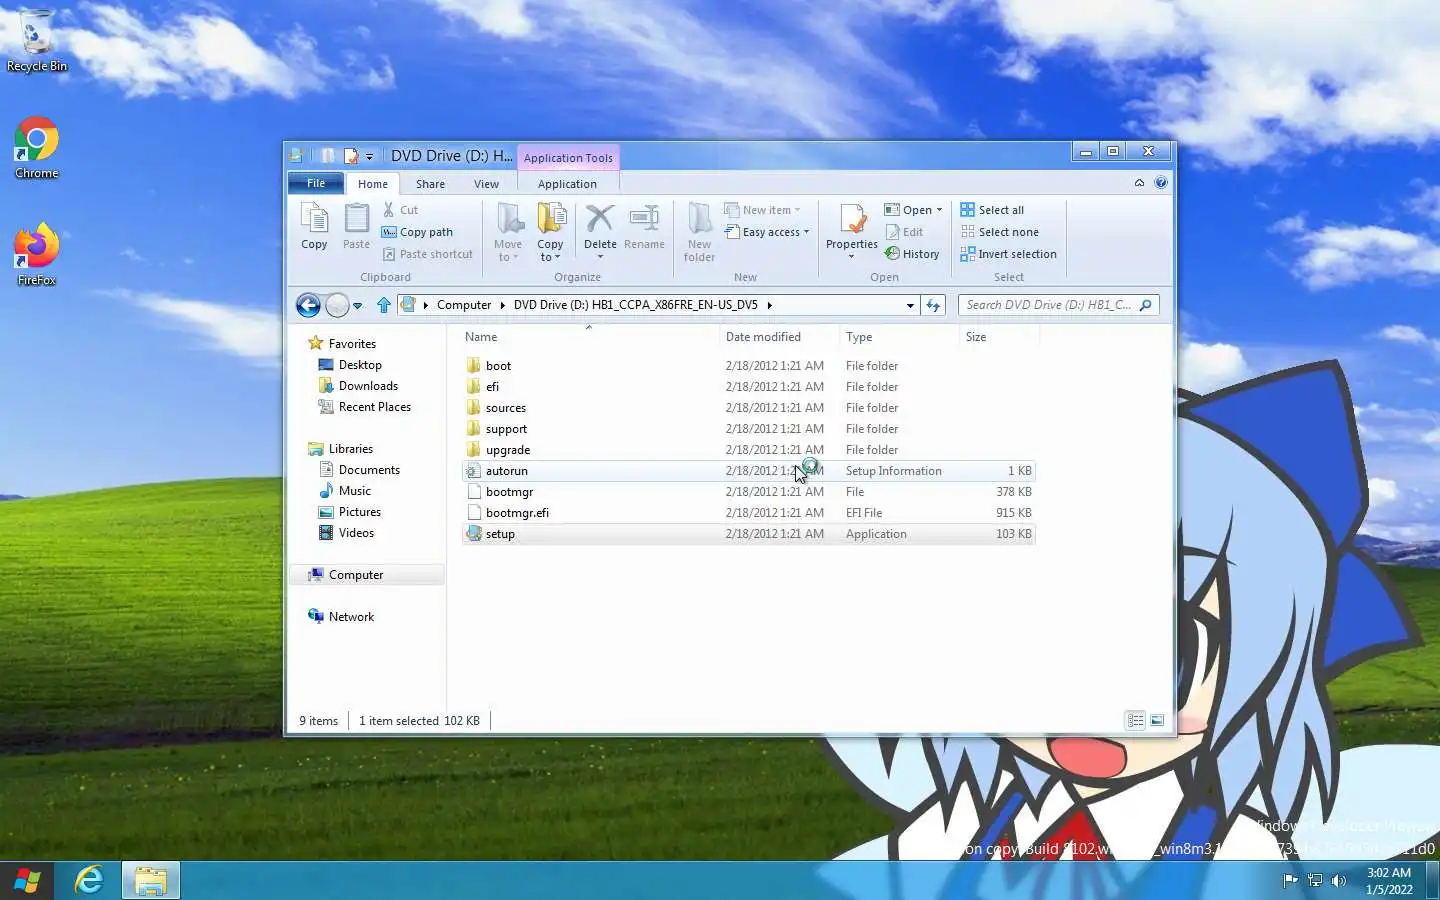Screen dimensions: 1440x900
Task: Click the Refresh button by address bar
Action: coord(933,305)
